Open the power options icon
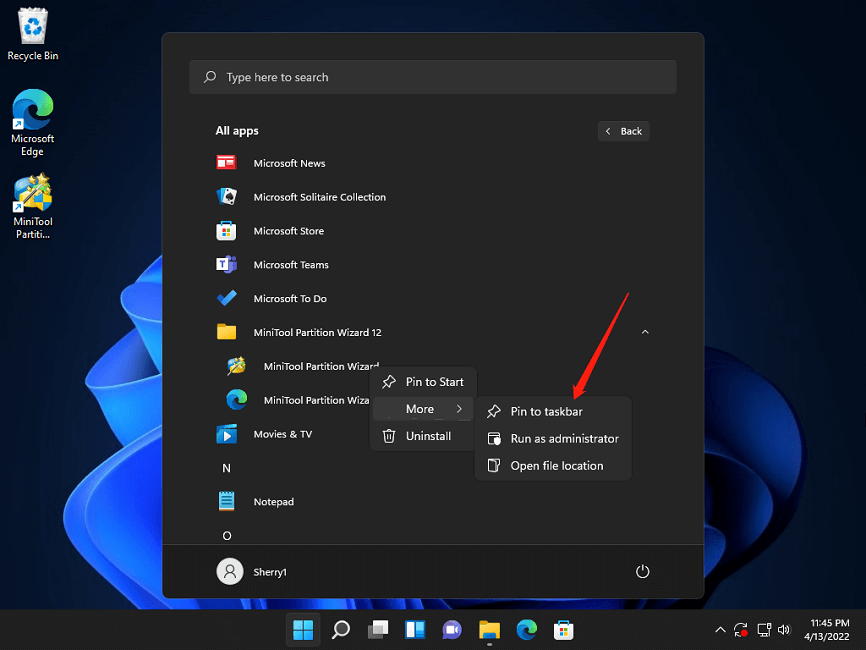866x650 pixels. (x=642, y=571)
